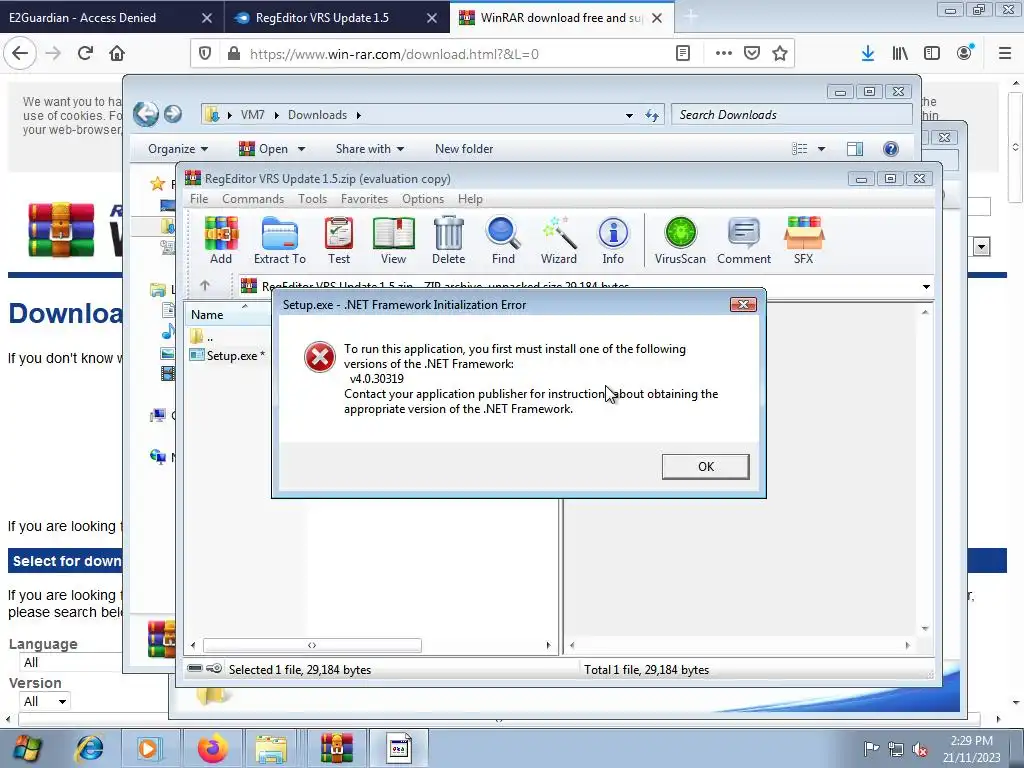Click the Windows Start button
Viewport: 1024px width, 768px height.
coord(27,748)
